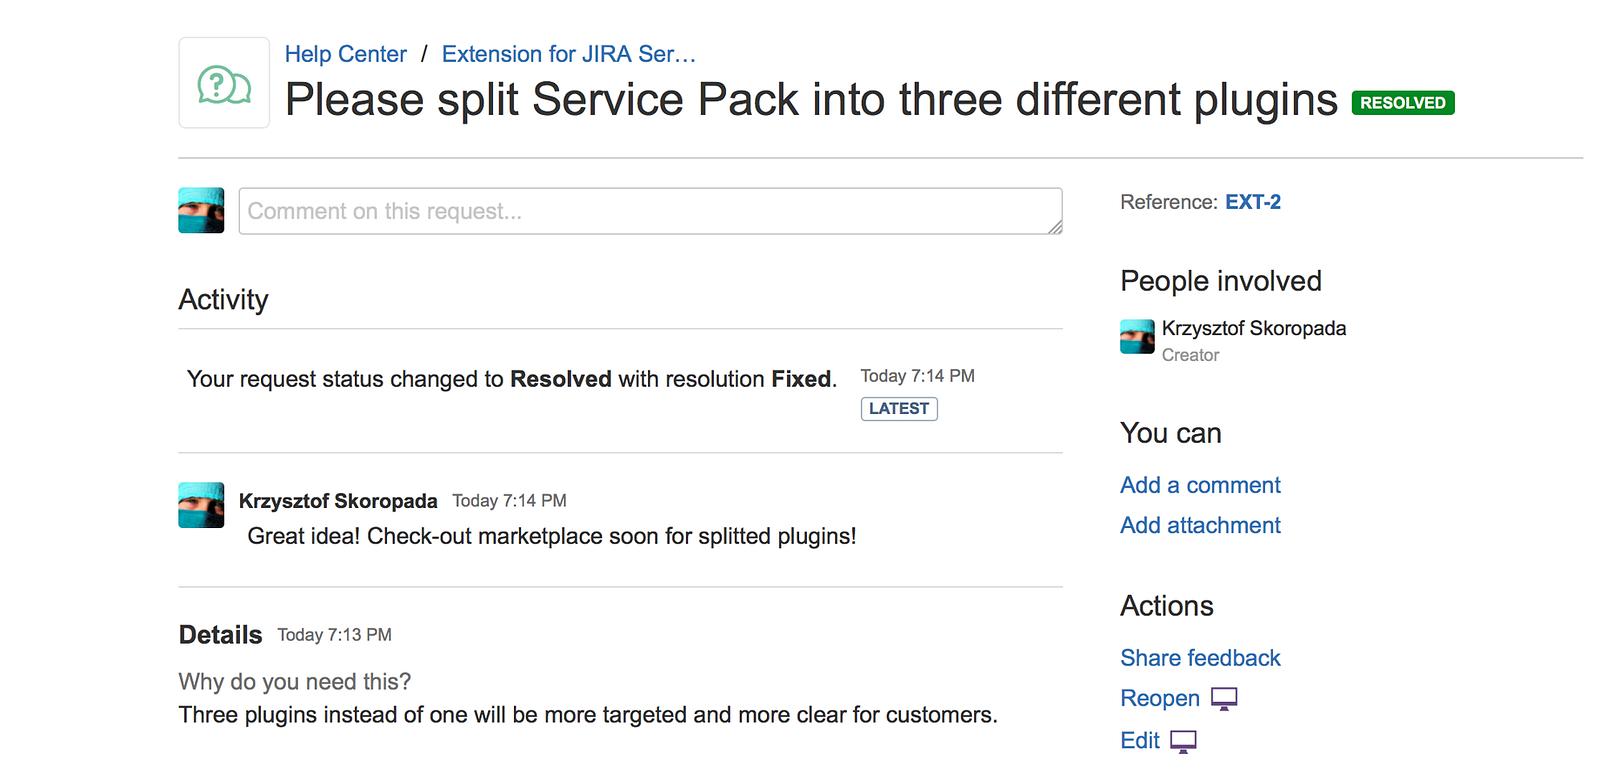
Task: Click the green RESOLVED status badge
Action: click(1402, 103)
